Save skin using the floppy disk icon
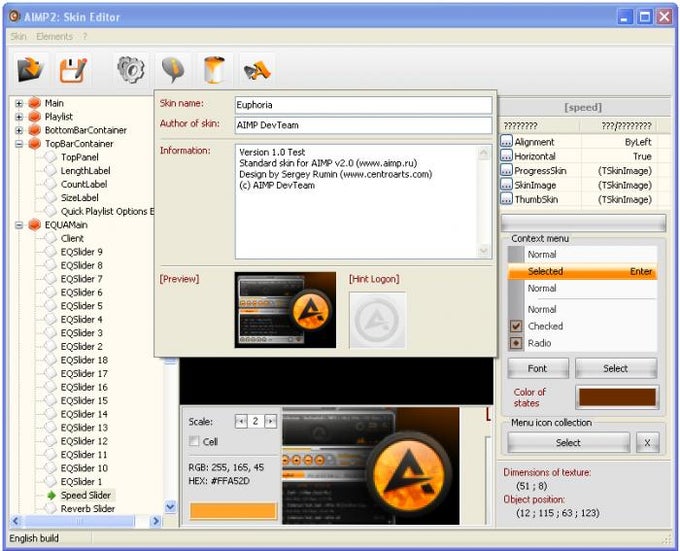This screenshot has width=680, height=551. tap(72, 69)
